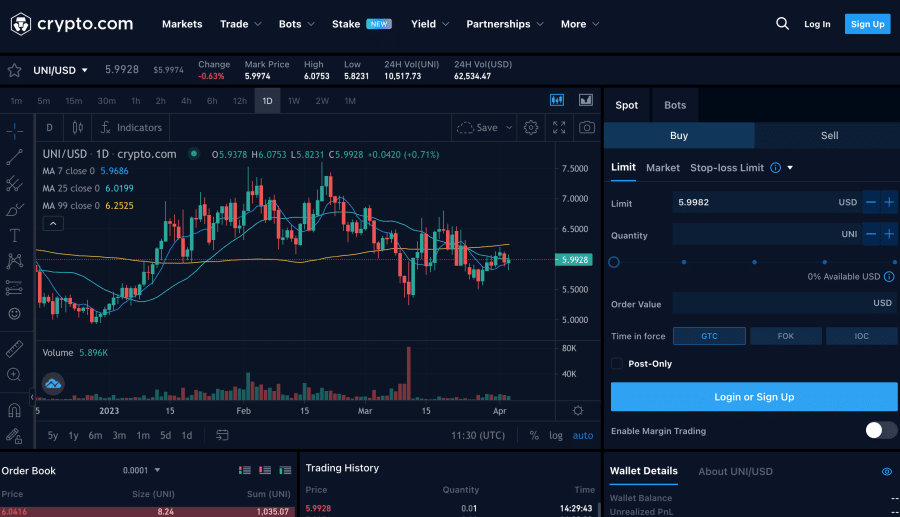Open the Indicators panel
The image size is (900, 517).
(131, 127)
